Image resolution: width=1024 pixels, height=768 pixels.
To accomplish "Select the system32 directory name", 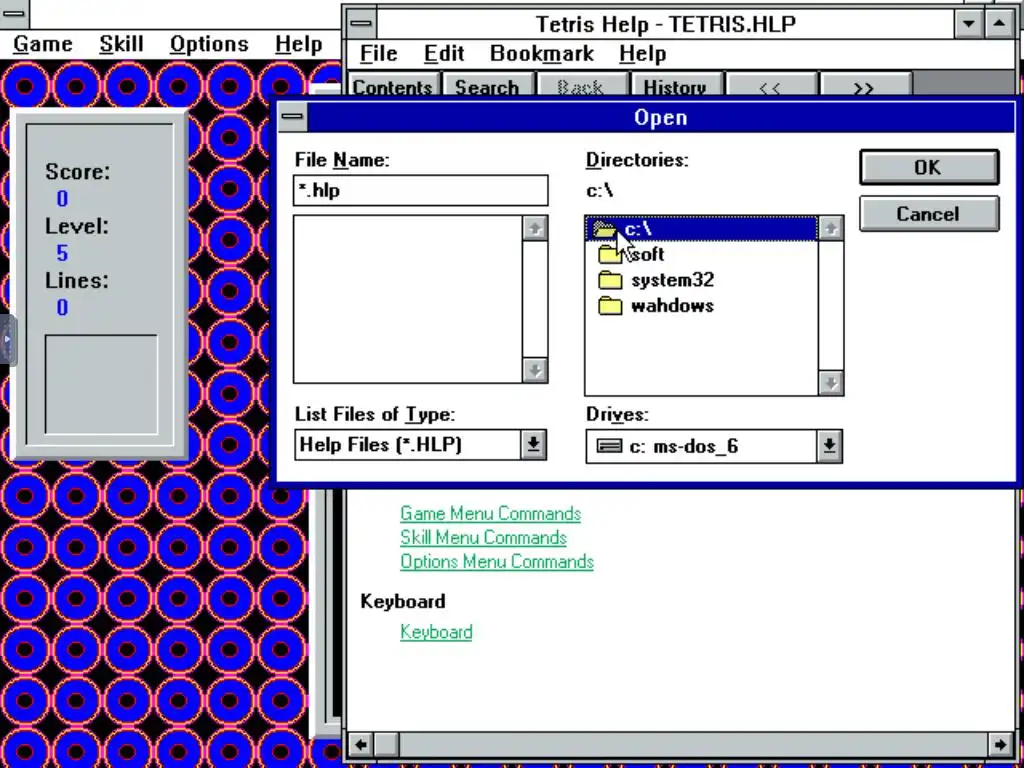I will coord(672,280).
